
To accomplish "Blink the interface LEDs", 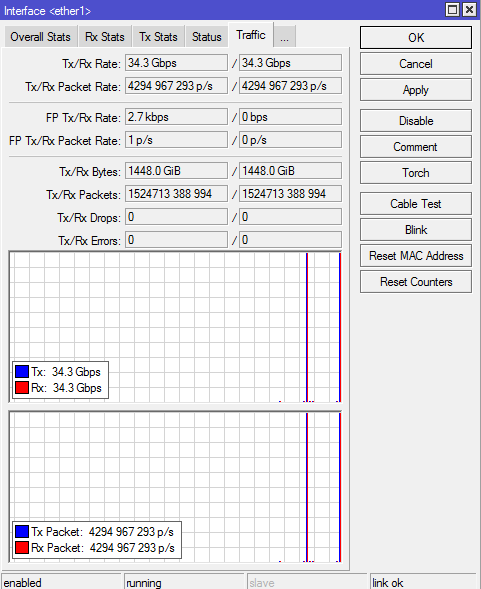I will pos(416,230).
